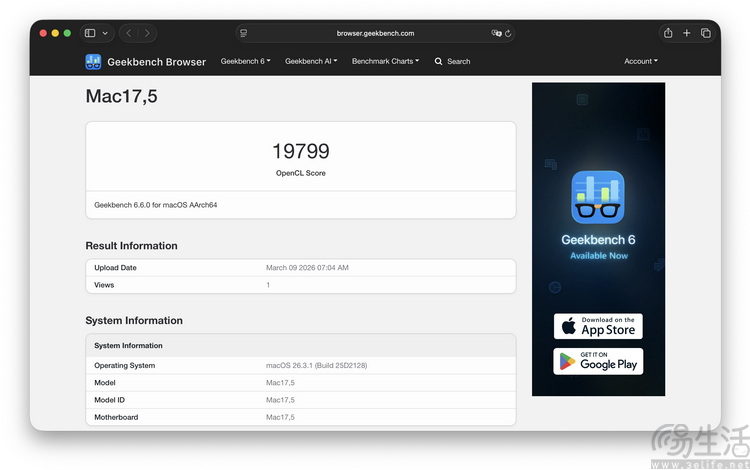Select the Views row label
750x470 pixels.
coord(104,285)
